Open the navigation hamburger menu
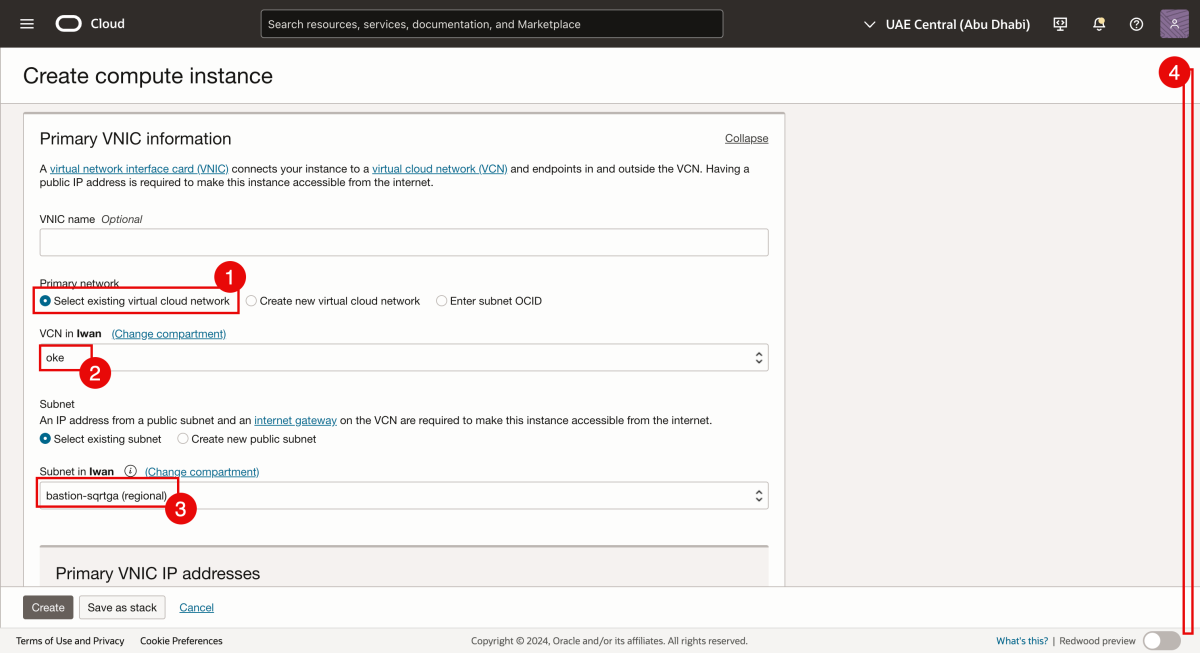1200x653 pixels. click(26, 23)
